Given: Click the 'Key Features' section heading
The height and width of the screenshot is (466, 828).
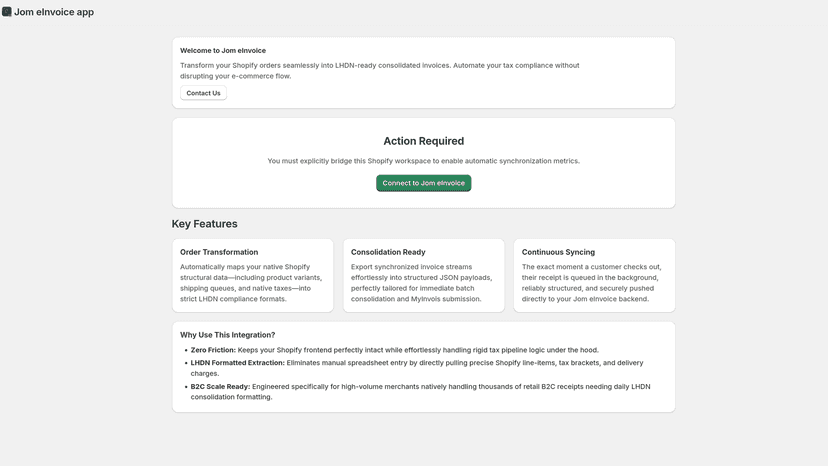Looking at the screenshot, I should click(x=204, y=224).
